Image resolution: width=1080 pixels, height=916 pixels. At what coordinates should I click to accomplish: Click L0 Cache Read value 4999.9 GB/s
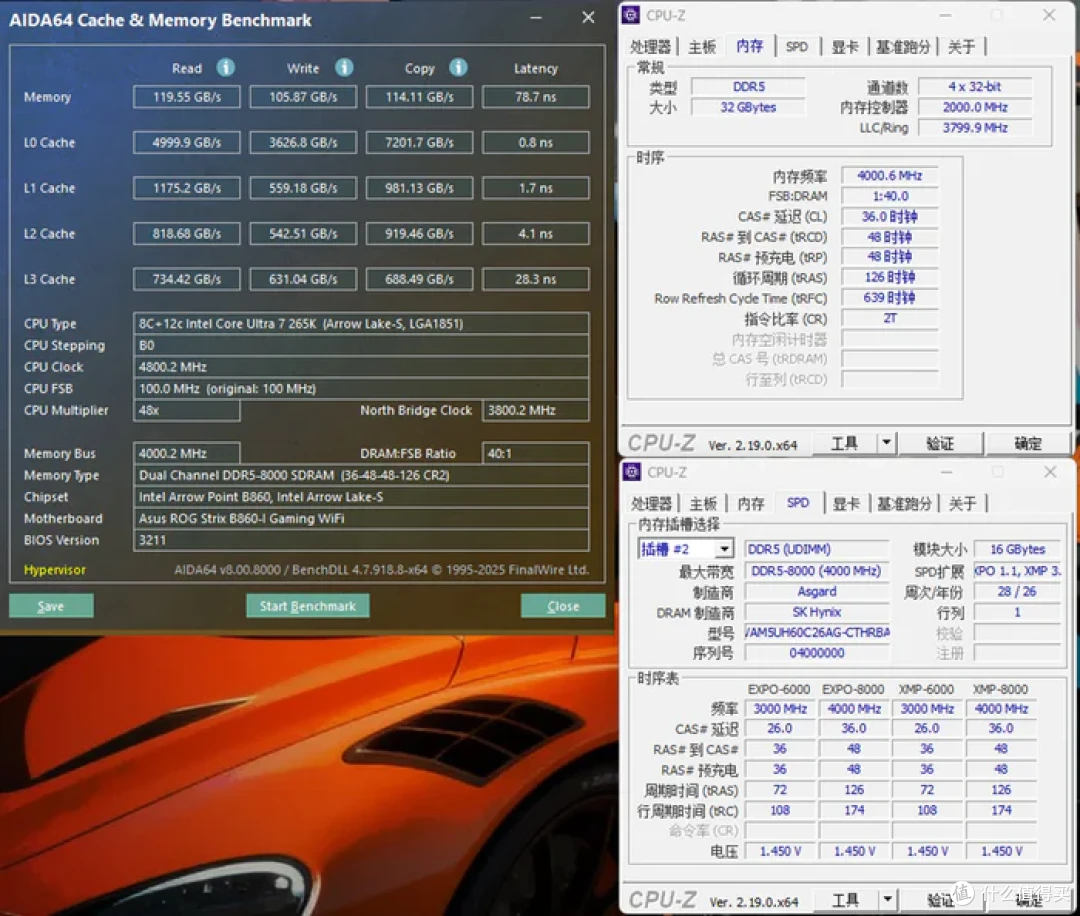187,143
